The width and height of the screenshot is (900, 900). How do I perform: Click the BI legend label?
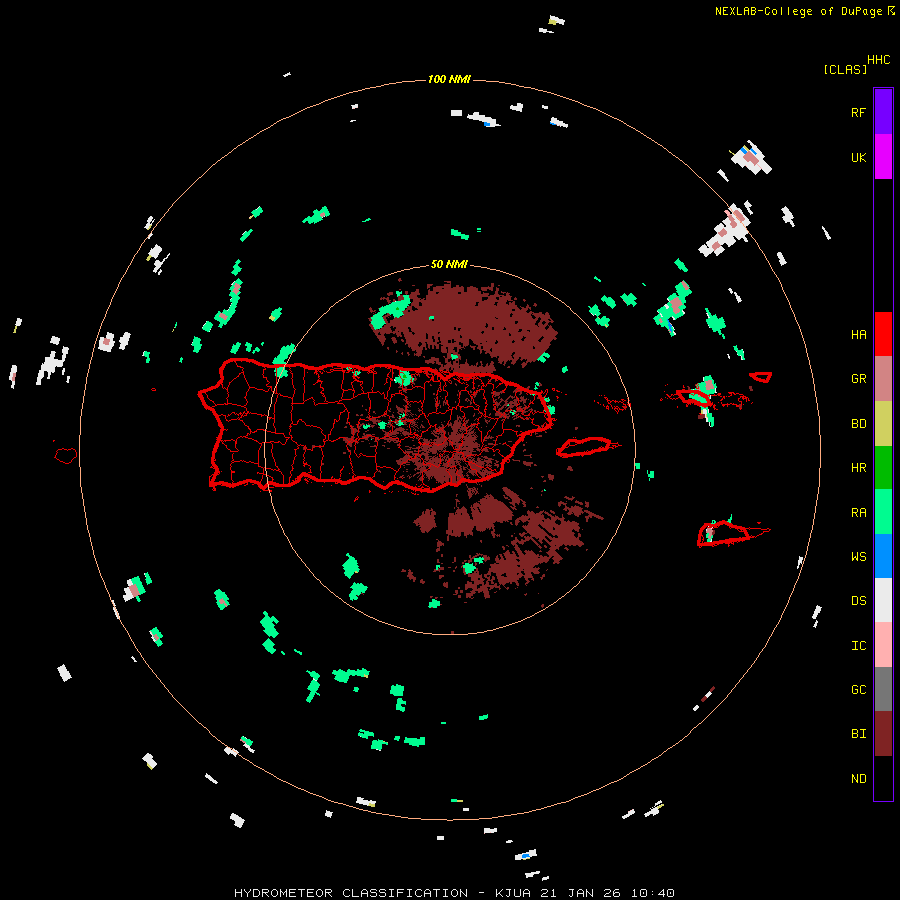(x=858, y=734)
